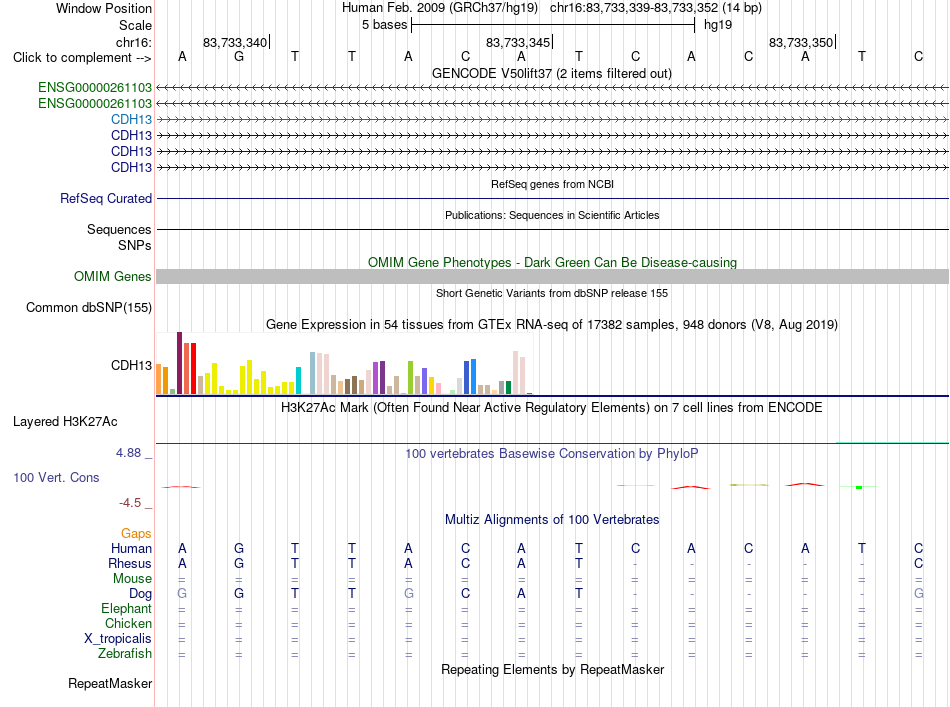Click the gray OMIM Genes bar

(x=552, y=276)
